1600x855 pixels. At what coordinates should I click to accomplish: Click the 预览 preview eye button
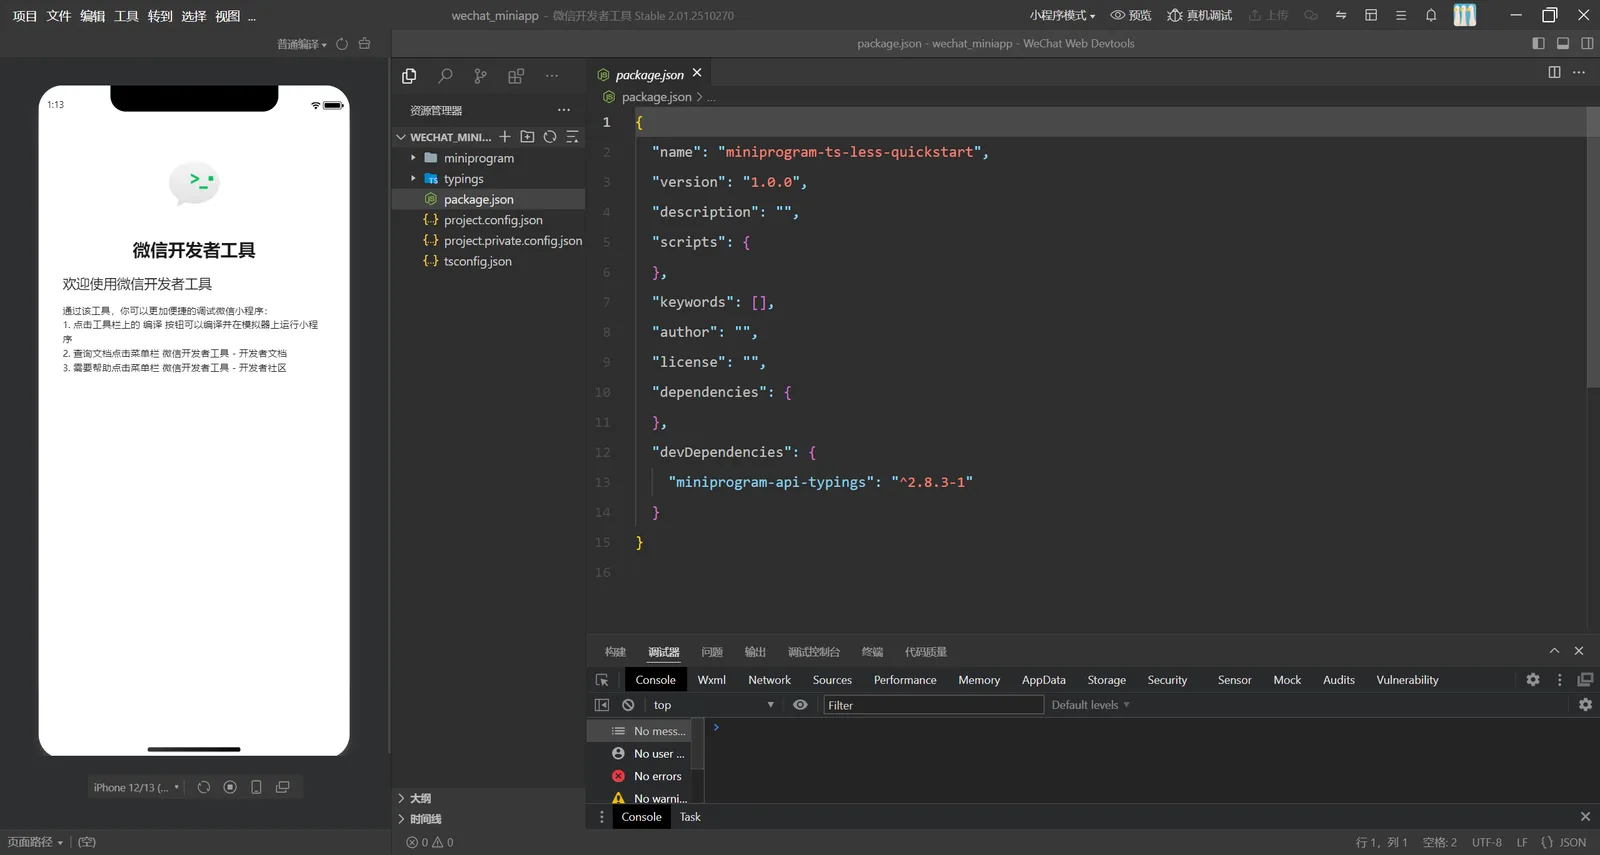click(x=1131, y=15)
